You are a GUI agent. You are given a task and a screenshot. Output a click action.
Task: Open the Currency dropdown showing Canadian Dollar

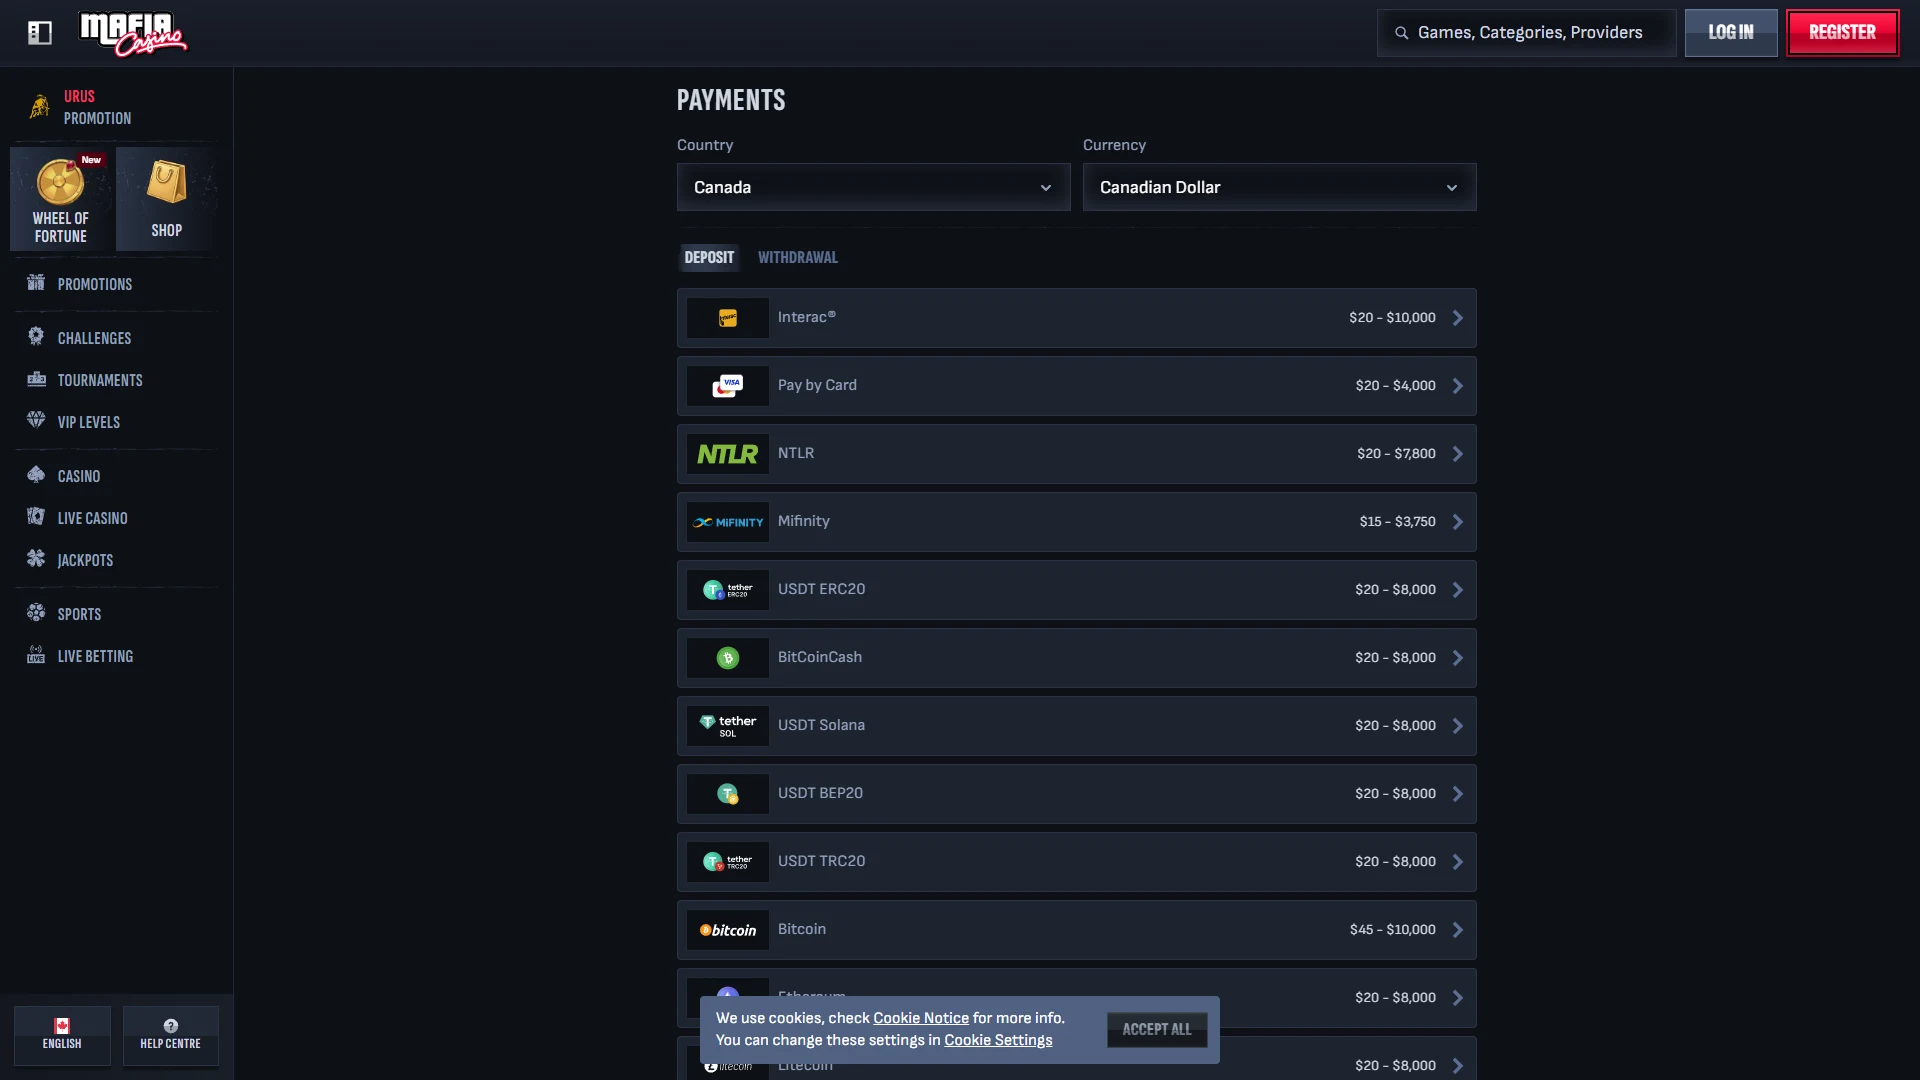point(1279,187)
